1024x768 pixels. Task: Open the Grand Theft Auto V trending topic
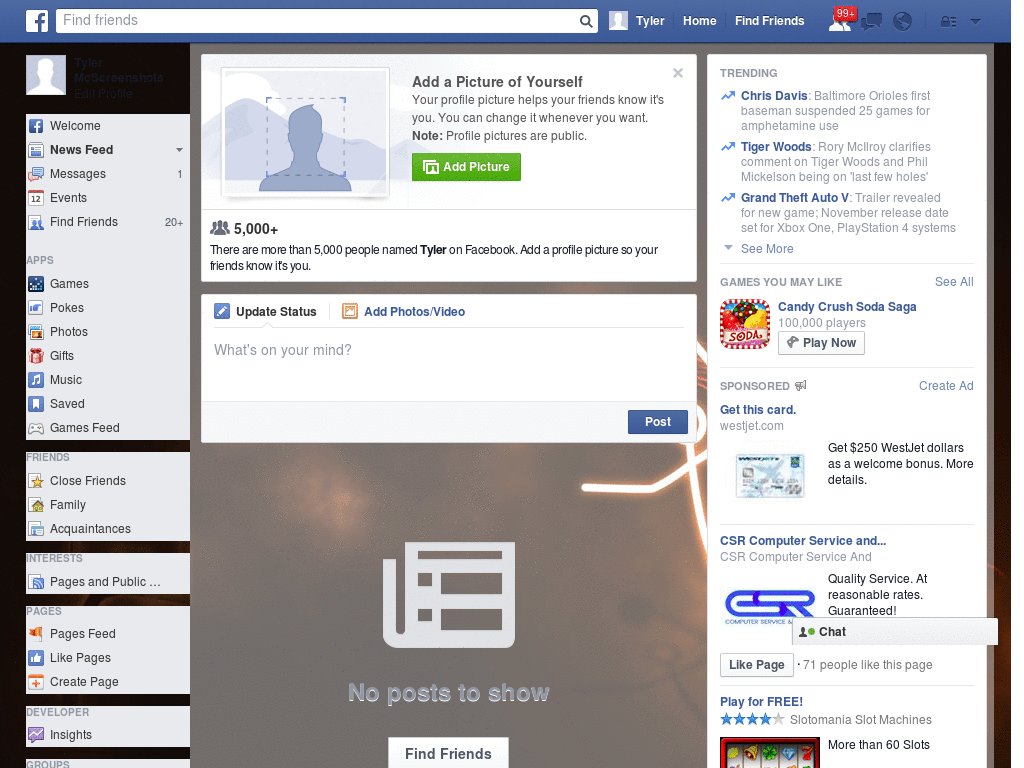tap(795, 198)
